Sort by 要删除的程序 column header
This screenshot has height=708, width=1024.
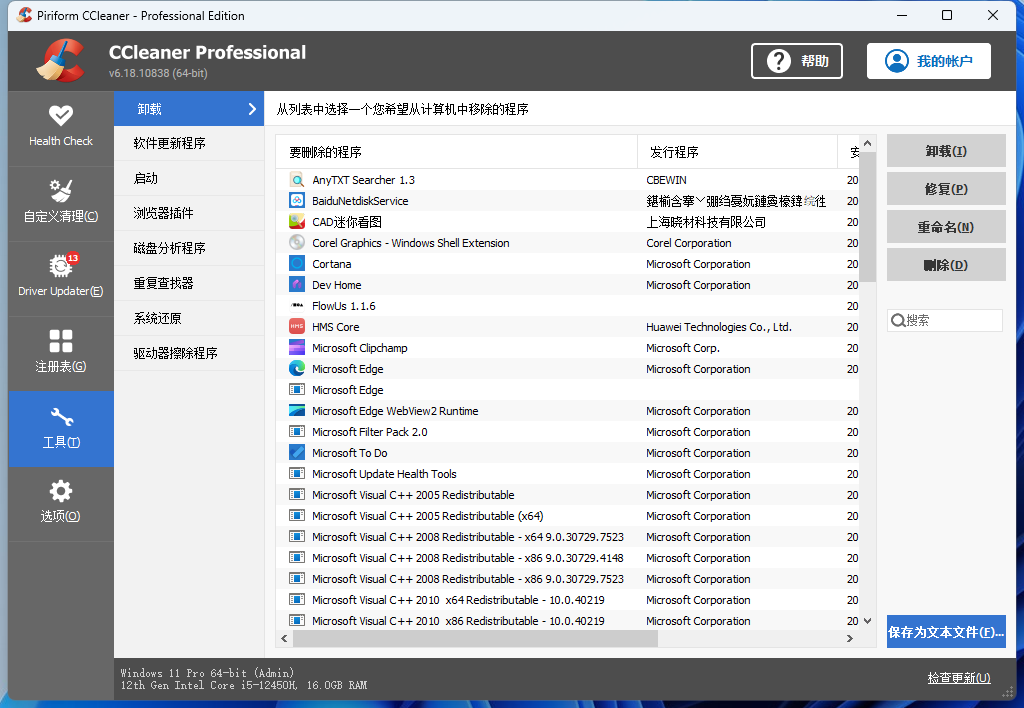click(x=456, y=152)
